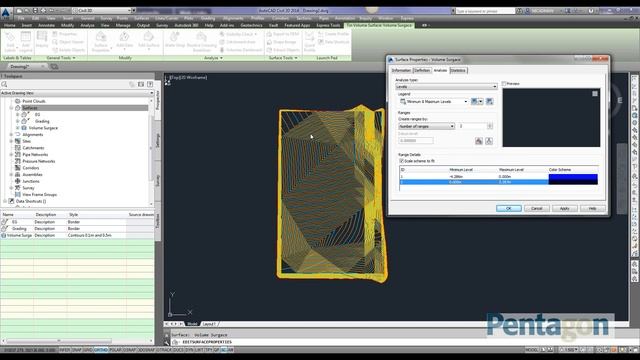Image resolution: width=640 pixels, height=360 pixels.
Task: Toggle DYN input in status bar
Action: [189, 350]
